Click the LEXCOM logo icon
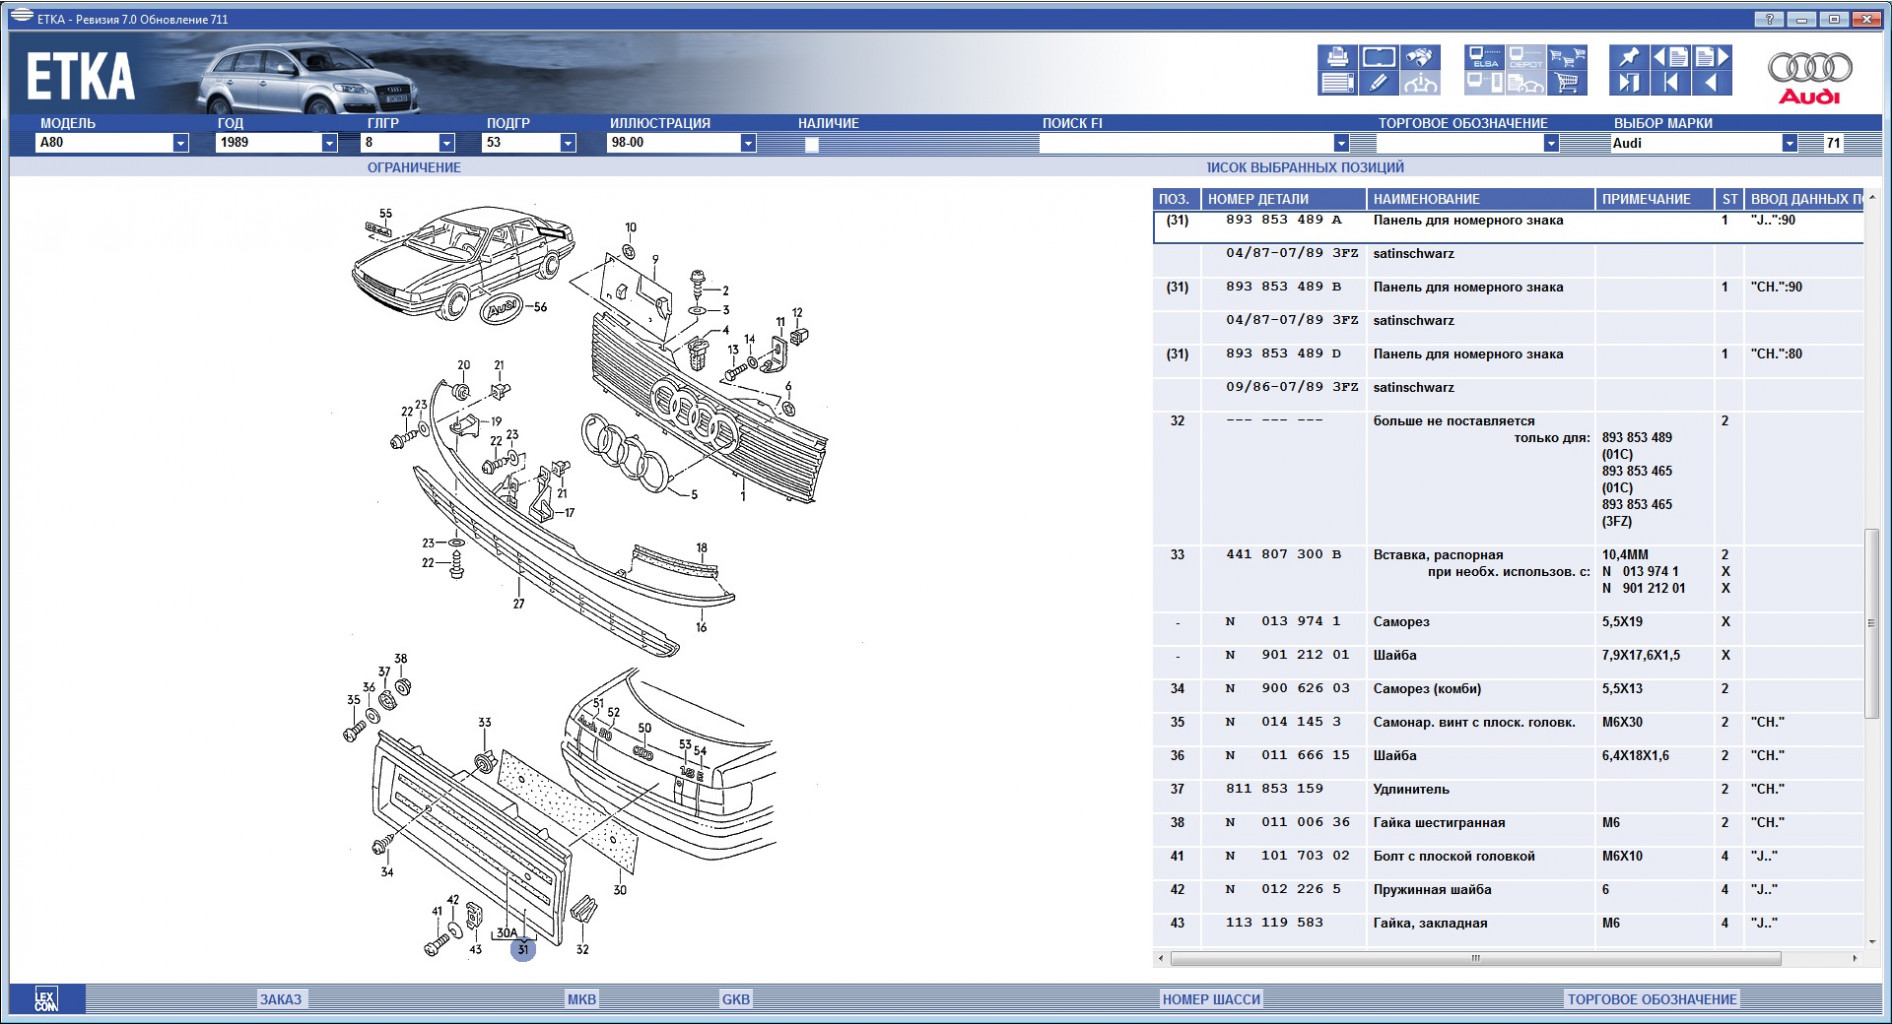 46,999
